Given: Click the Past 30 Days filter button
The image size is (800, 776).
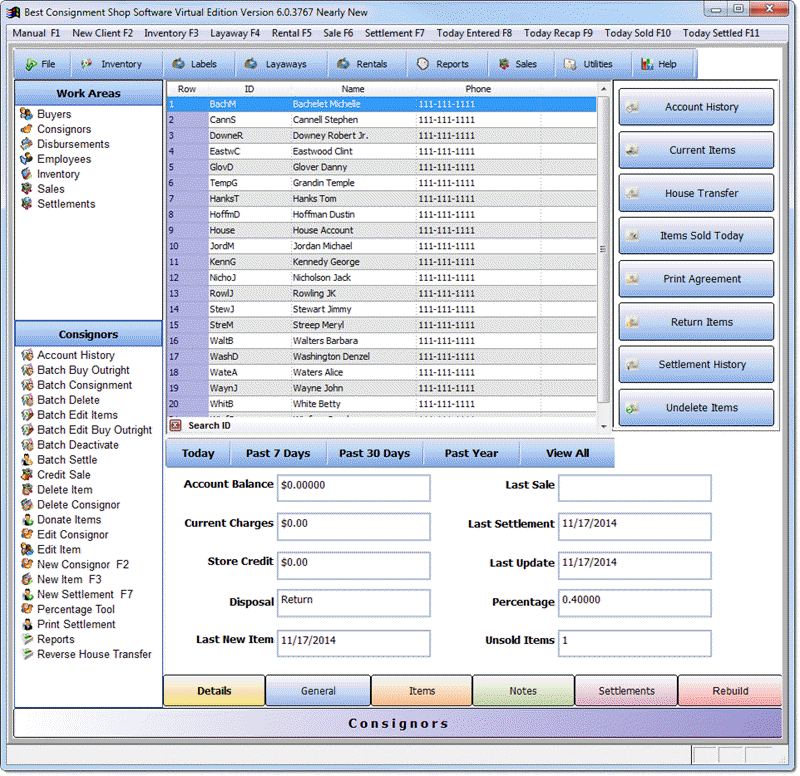Looking at the screenshot, I should point(375,452).
